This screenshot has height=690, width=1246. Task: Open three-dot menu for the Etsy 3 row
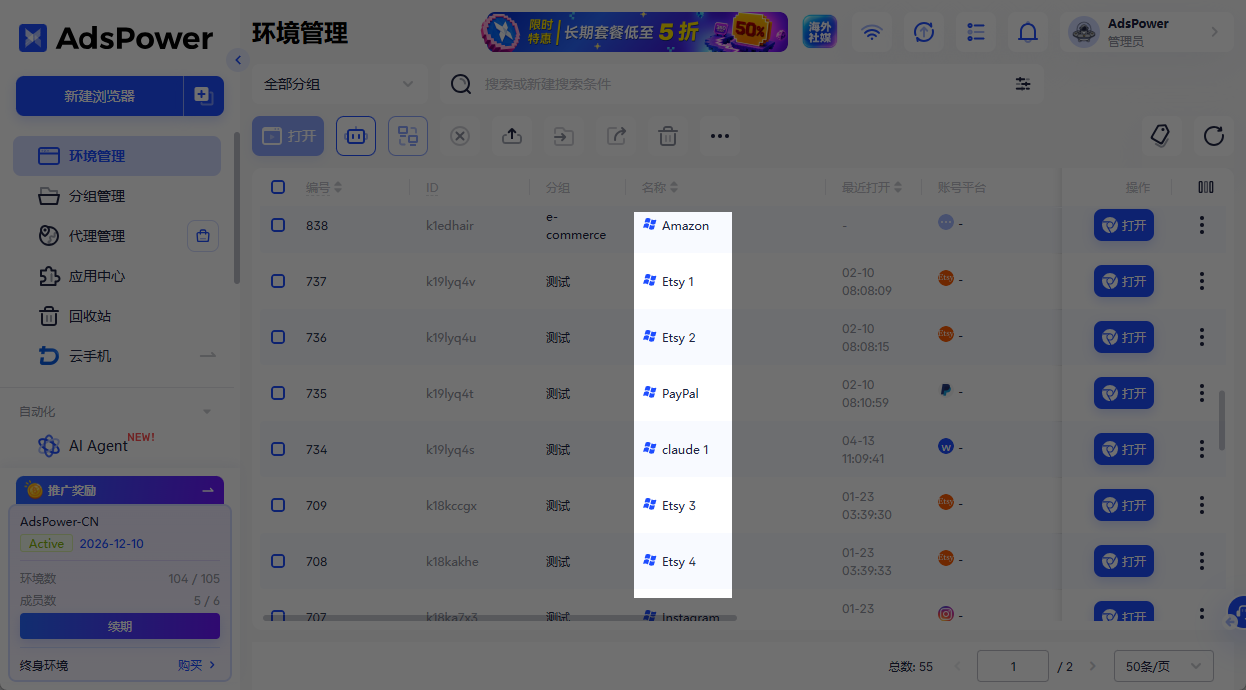1202,505
